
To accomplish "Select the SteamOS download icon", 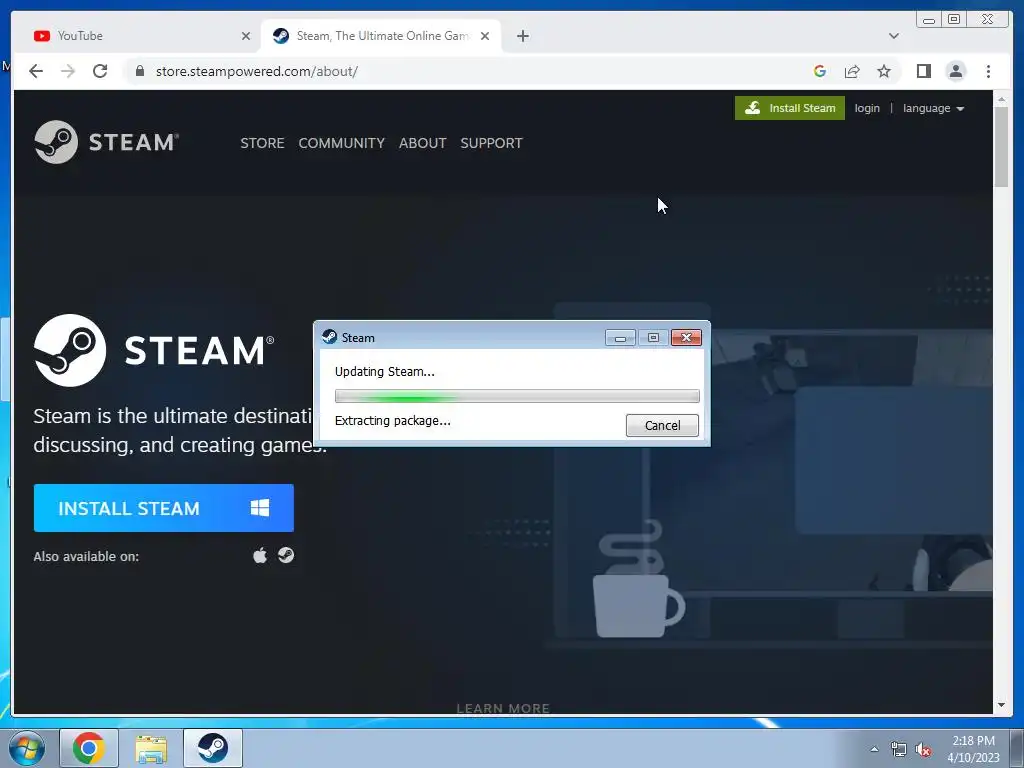I will (286, 555).
